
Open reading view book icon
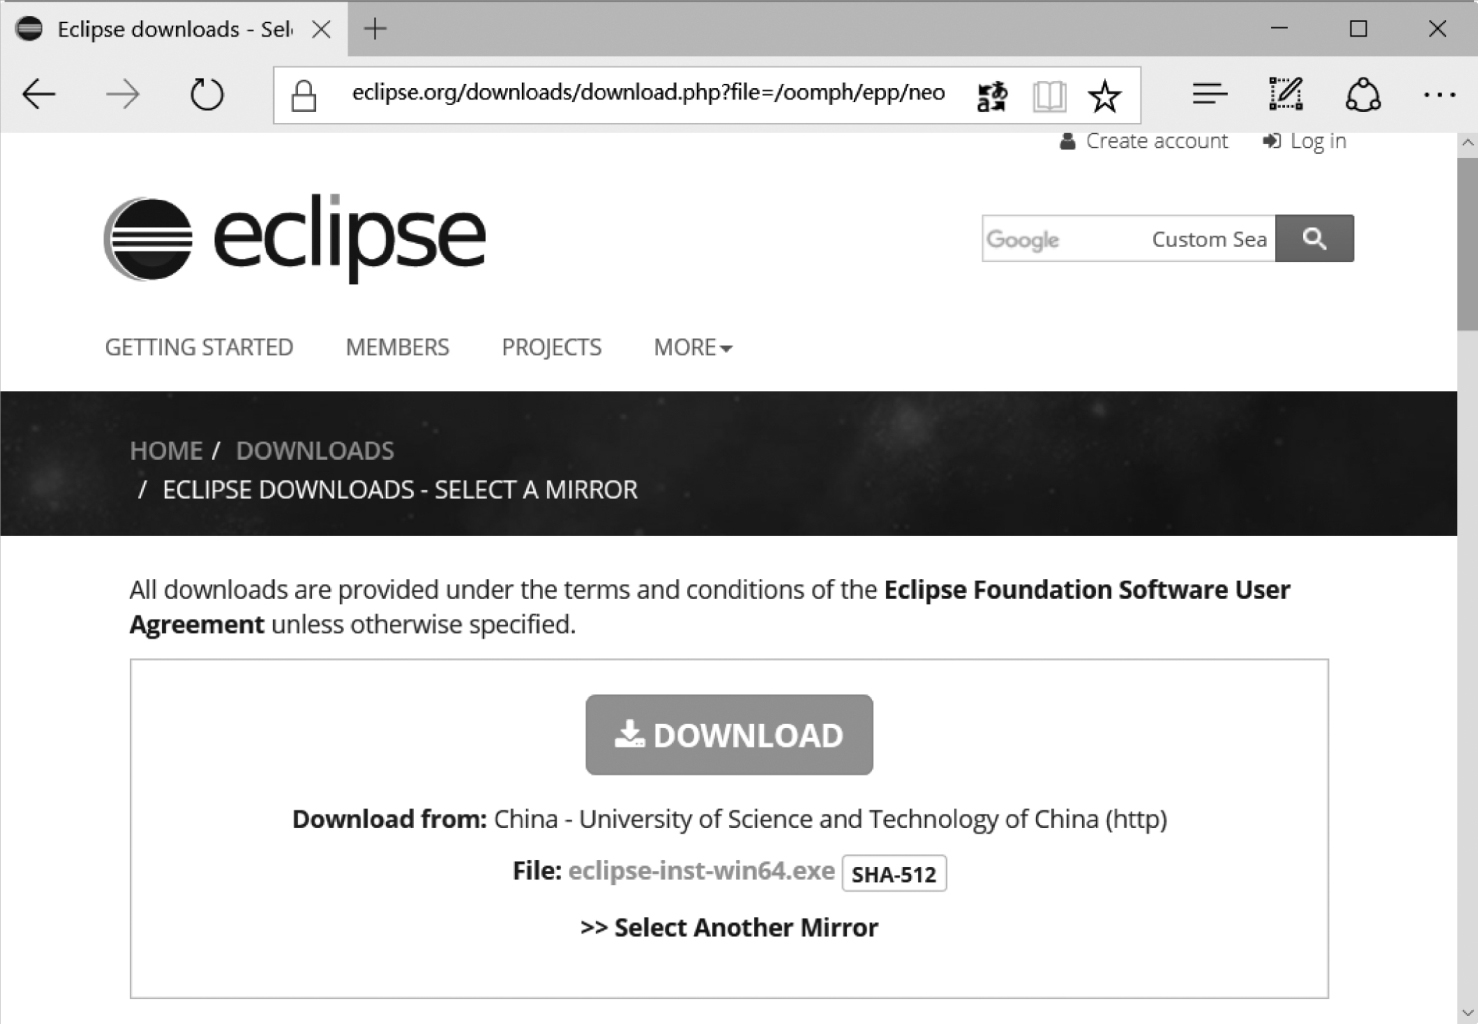tap(1049, 96)
